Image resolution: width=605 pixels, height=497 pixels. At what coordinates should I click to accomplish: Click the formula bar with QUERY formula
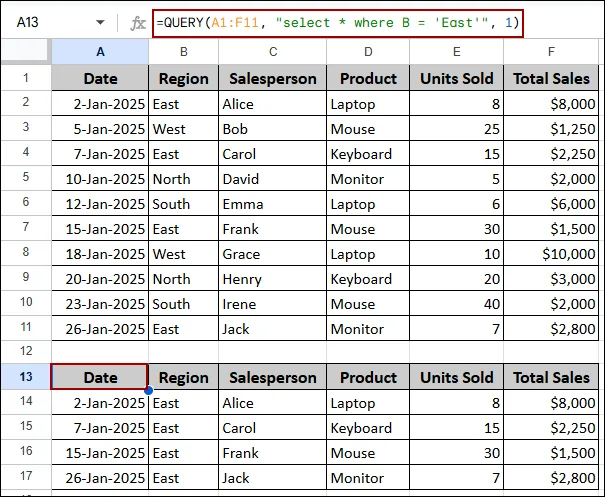[338, 23]
